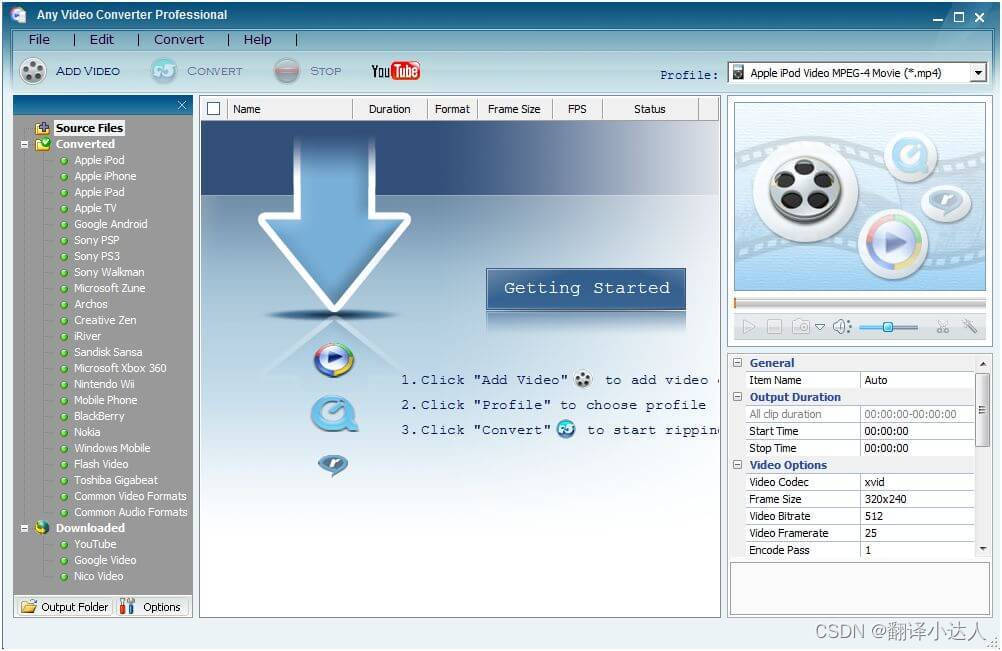Select YouTube under Downloaded

(95, 544)
